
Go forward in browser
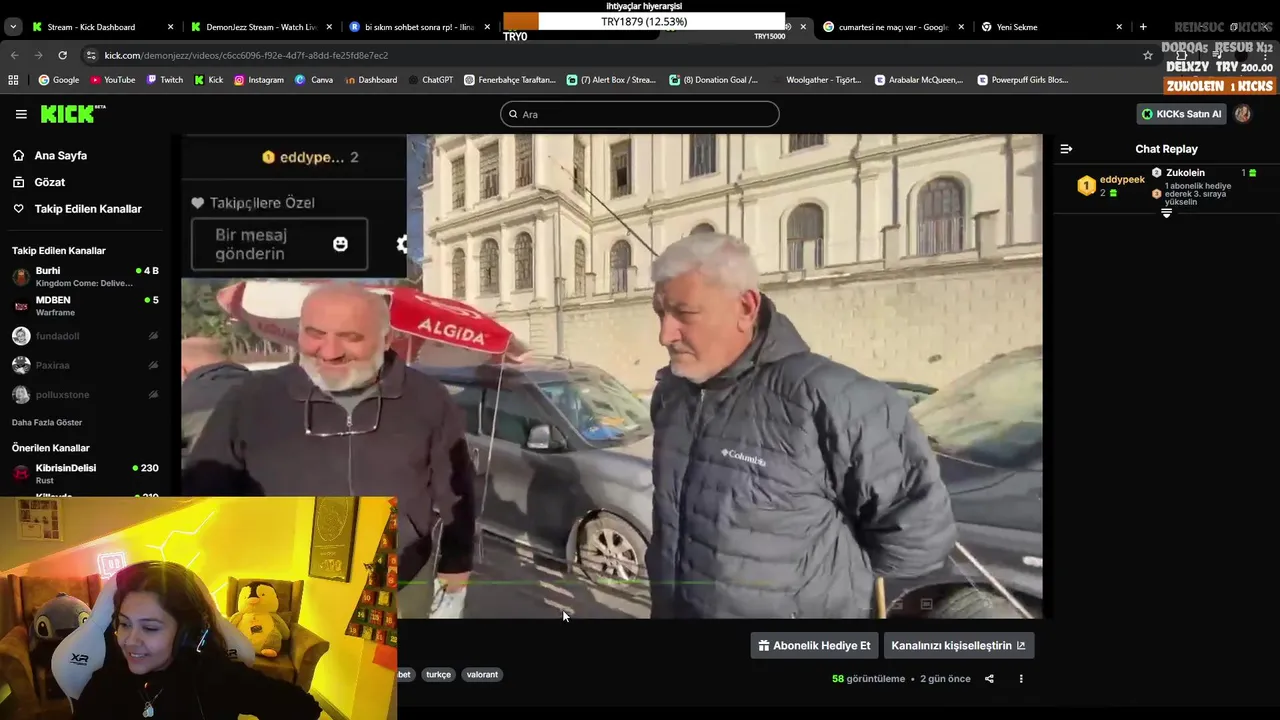click(38, 55)
